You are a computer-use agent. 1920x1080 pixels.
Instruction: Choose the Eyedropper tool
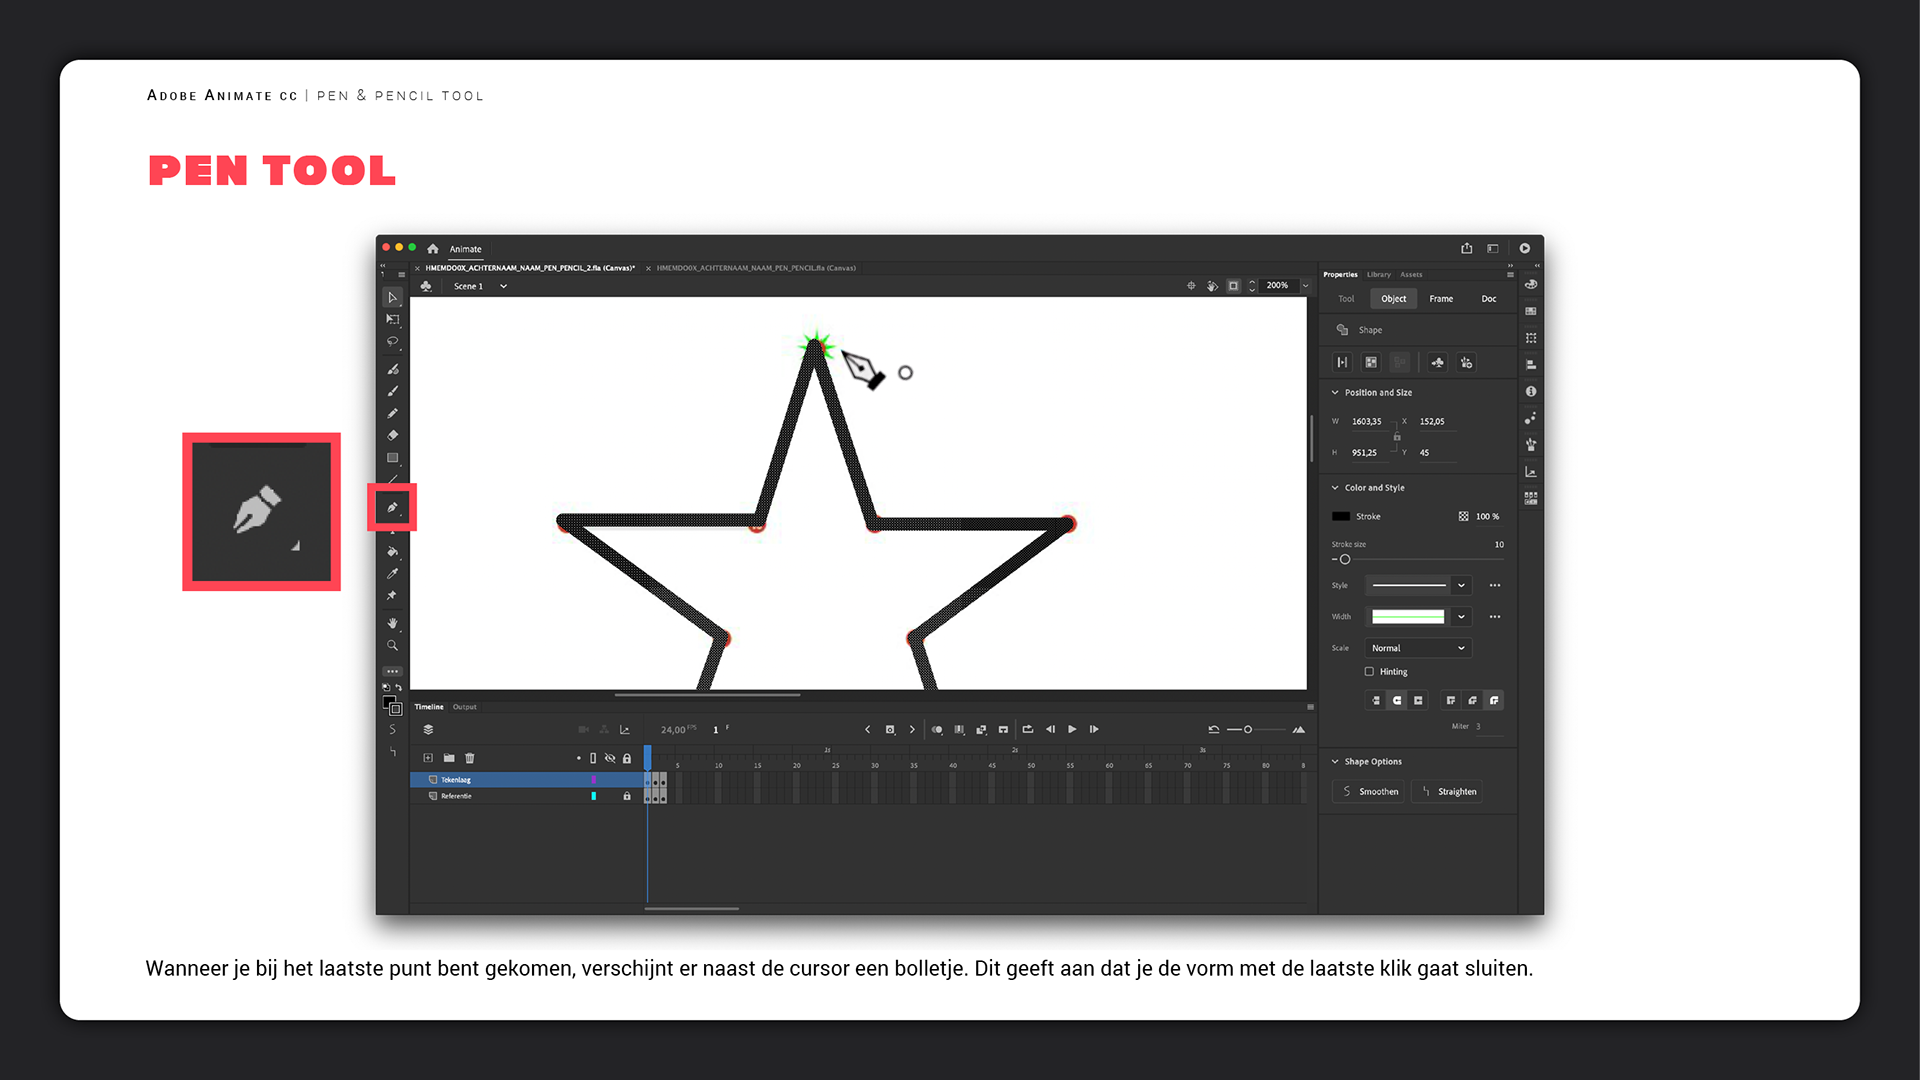tap(392, 574)
